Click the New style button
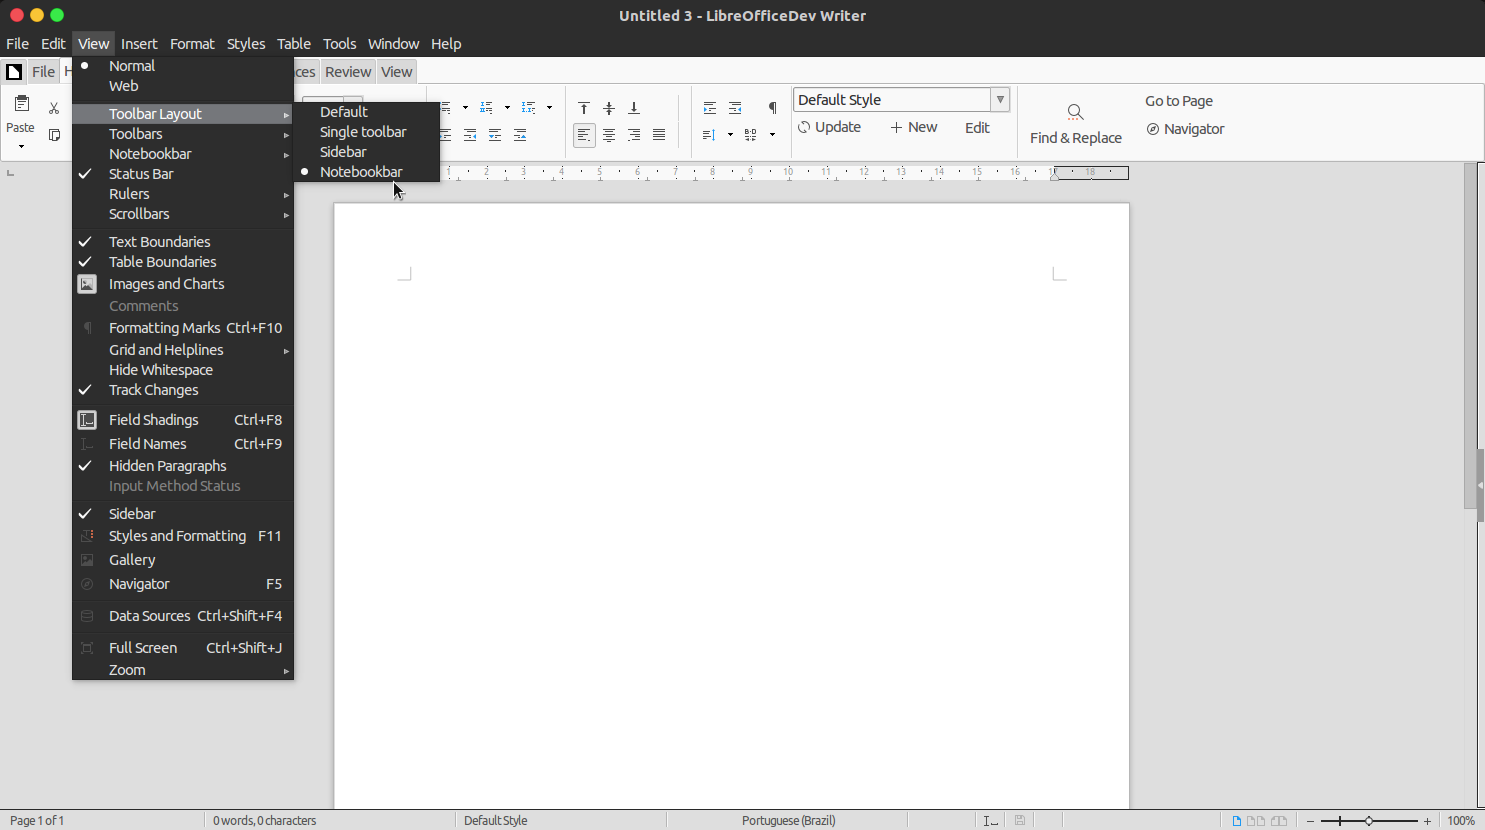 point(913,127)
